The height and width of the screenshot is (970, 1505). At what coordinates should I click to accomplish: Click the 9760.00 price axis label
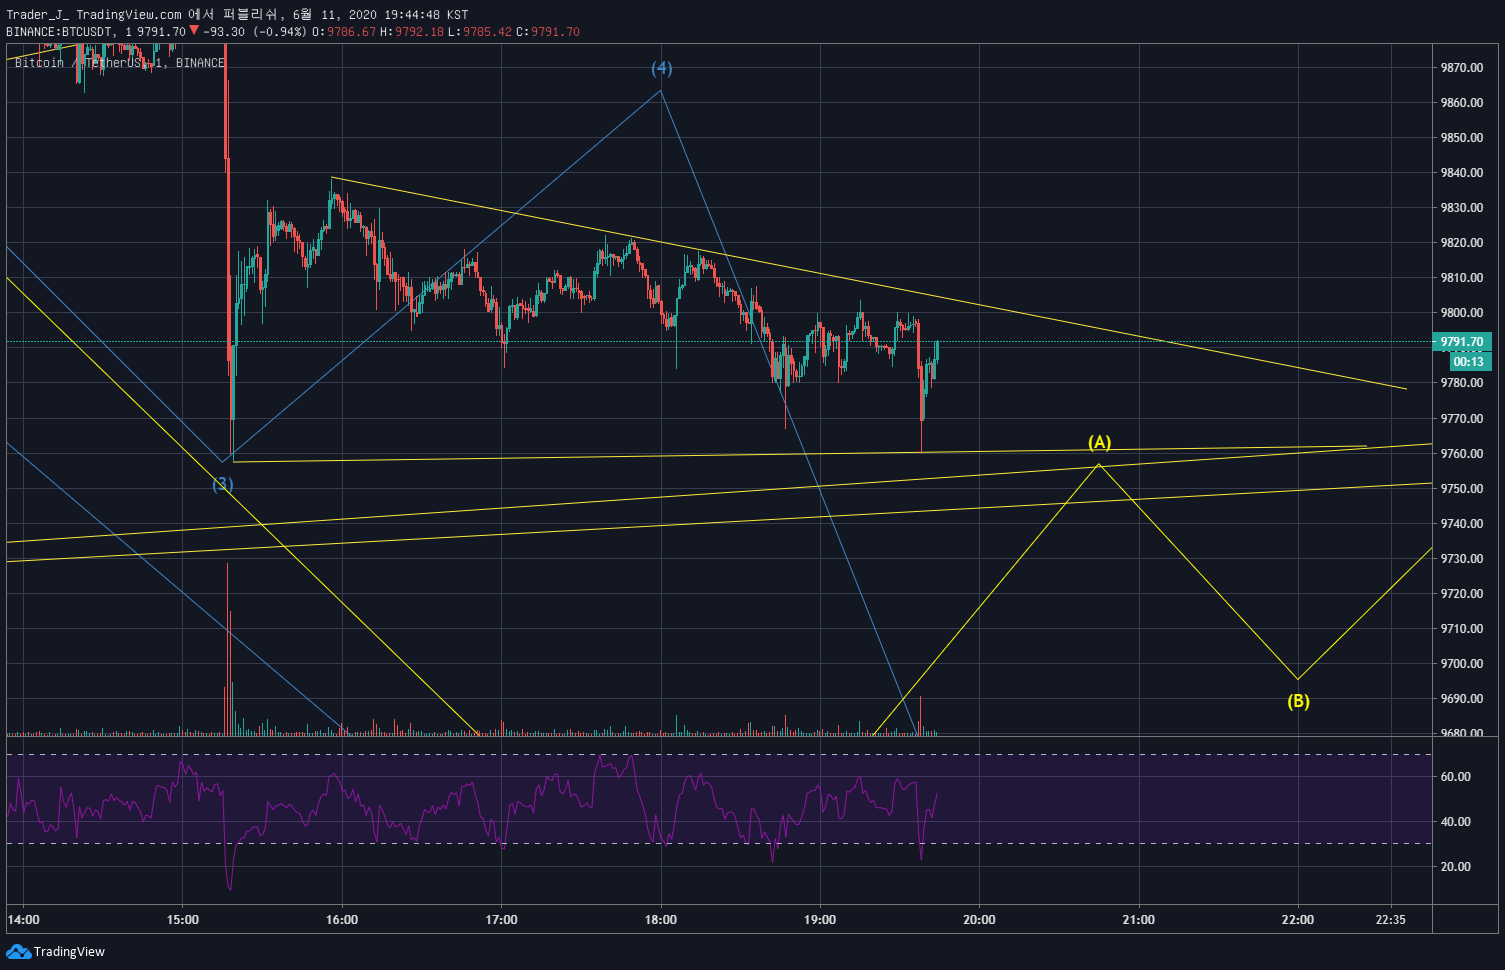(1461, 454)
